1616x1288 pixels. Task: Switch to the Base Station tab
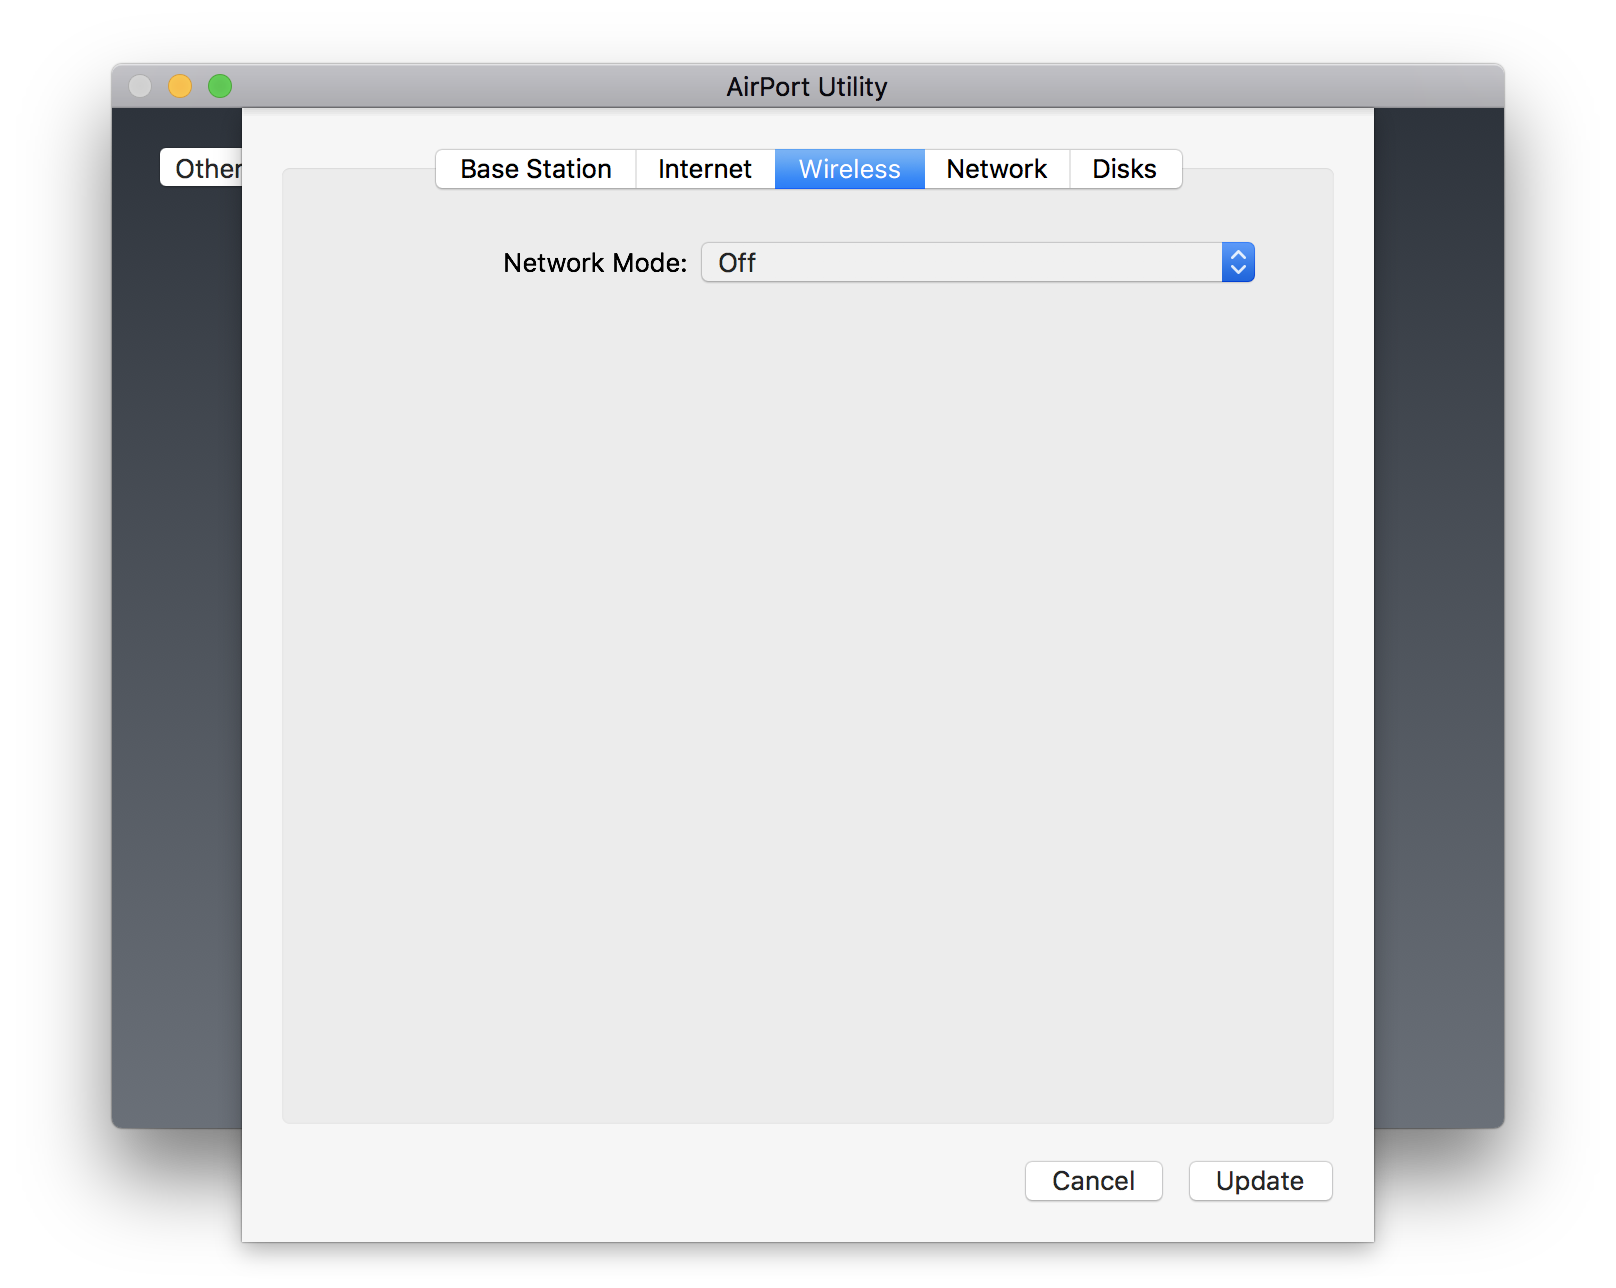(x=536, y=169)
